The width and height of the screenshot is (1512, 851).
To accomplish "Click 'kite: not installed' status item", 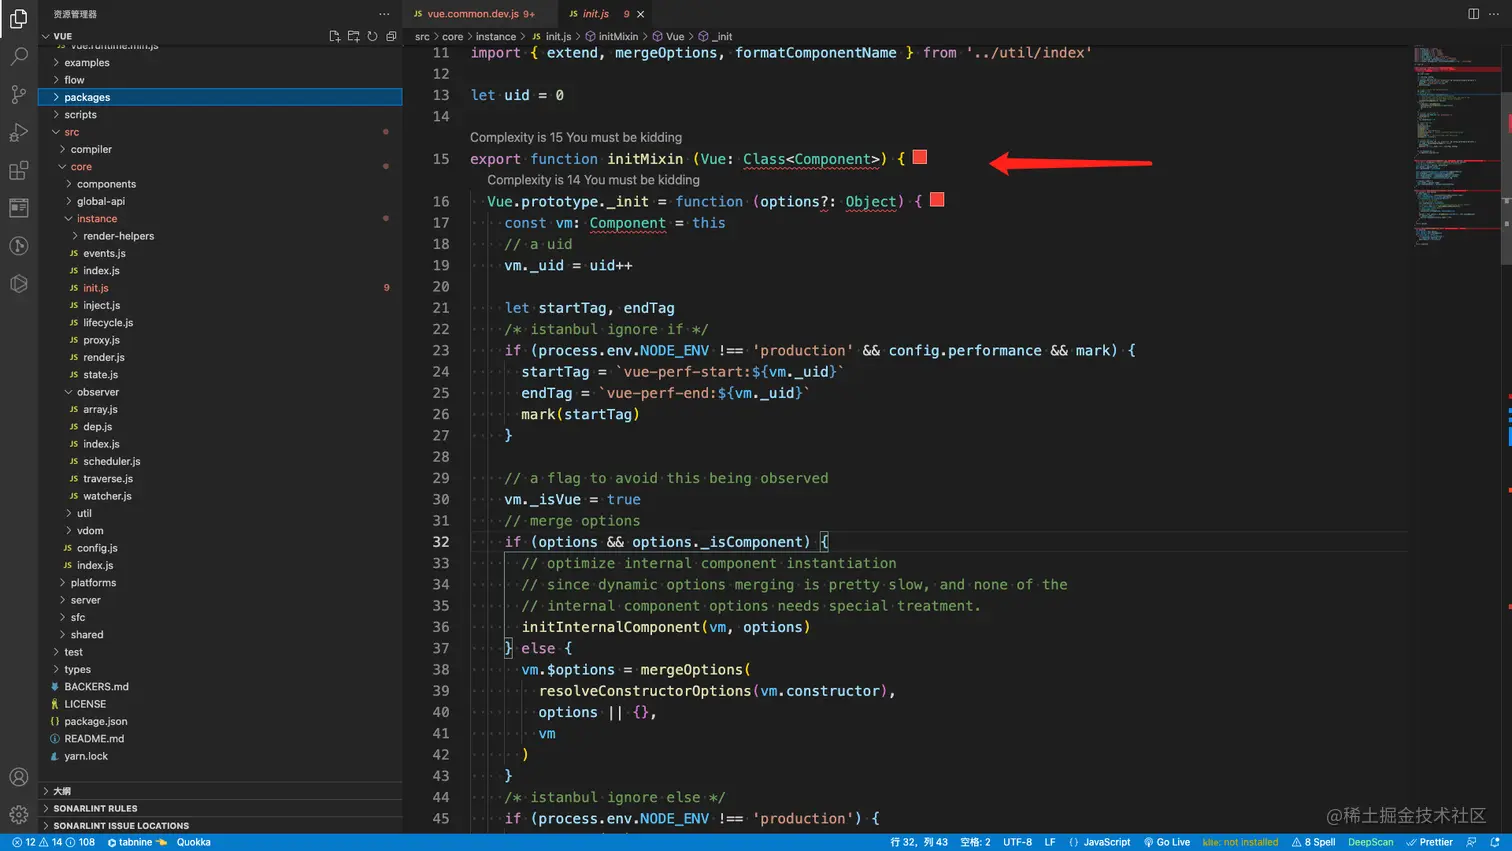I will coord(1240,842).
